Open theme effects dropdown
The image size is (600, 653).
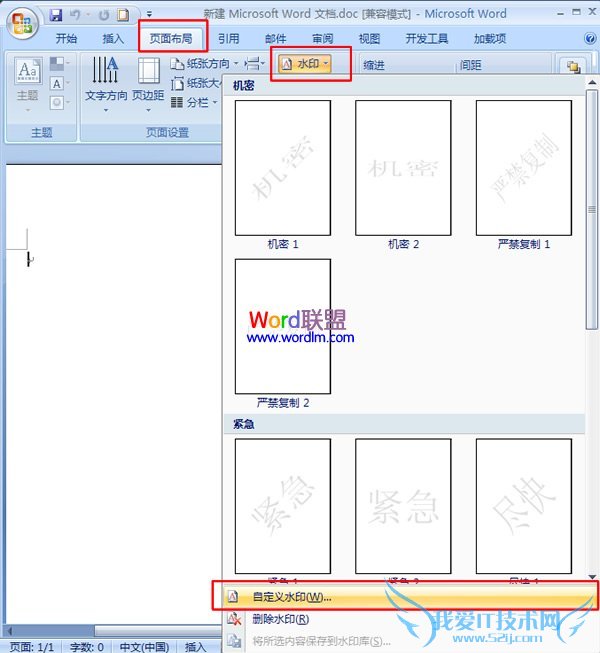pyautogui.click(x=60, y=102)
